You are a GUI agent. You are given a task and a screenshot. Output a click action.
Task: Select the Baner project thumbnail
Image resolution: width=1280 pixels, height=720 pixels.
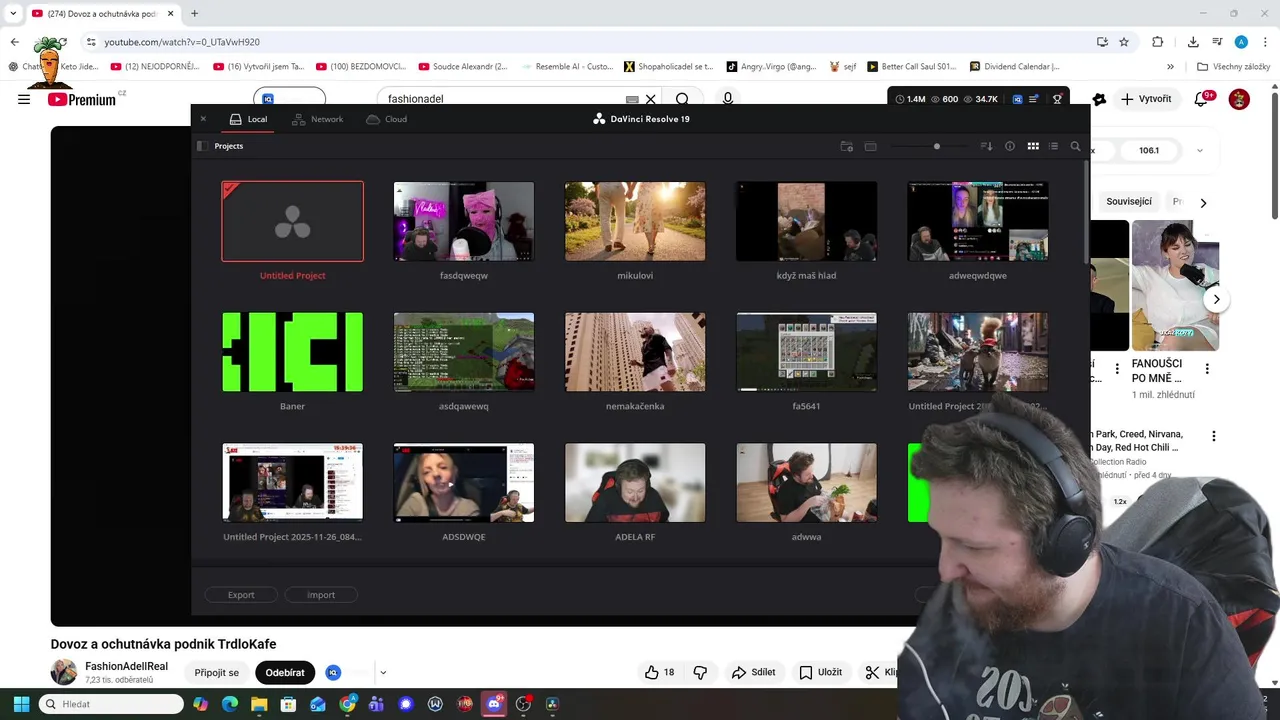[292, 352]
